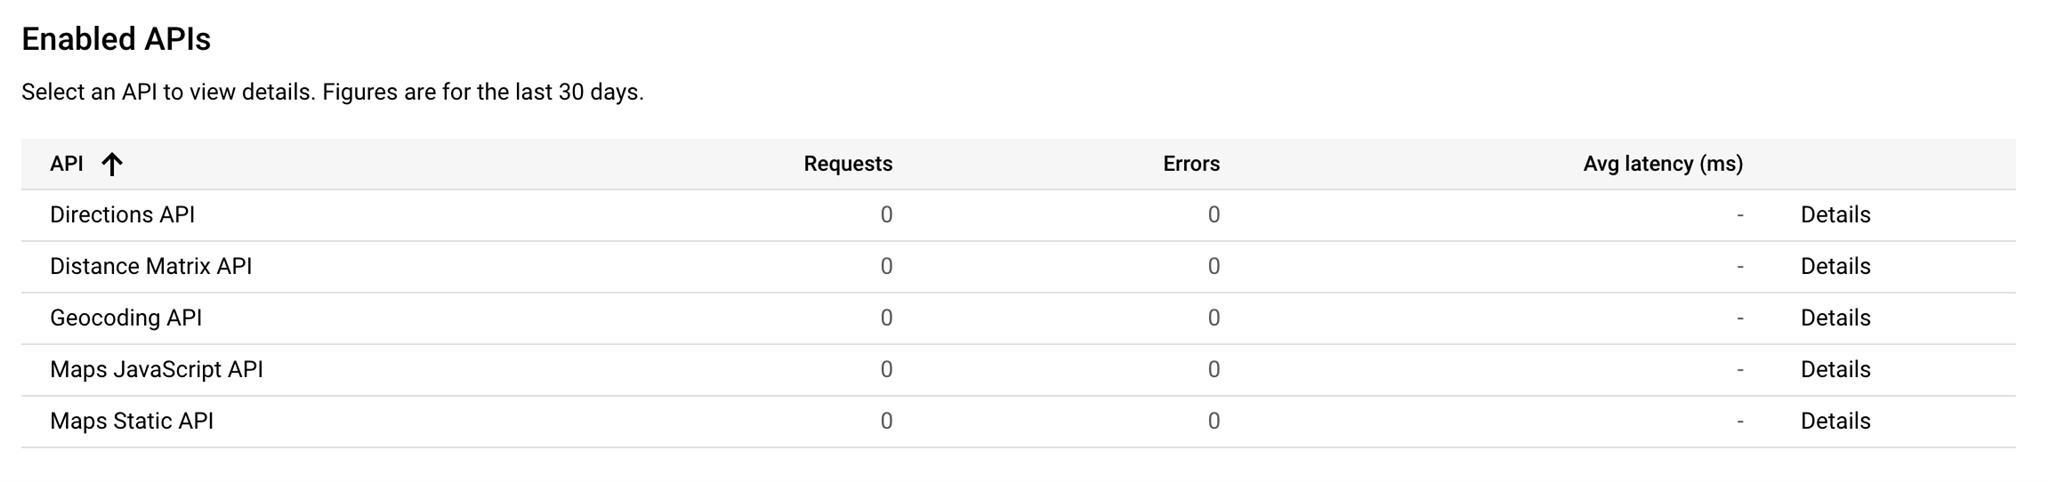The width and height of the screenshot is (2048, 482).
Task: Select the Geocoding API row
Action: (x=1018, y=318)
